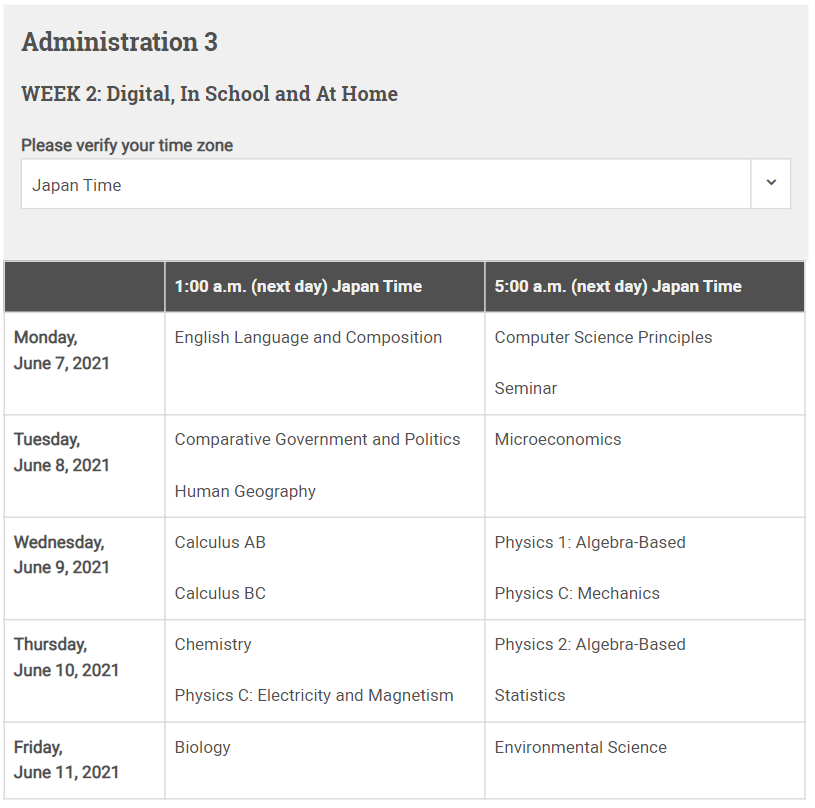Select Calculus AB in Wednesday row

[x=220, y=543]
